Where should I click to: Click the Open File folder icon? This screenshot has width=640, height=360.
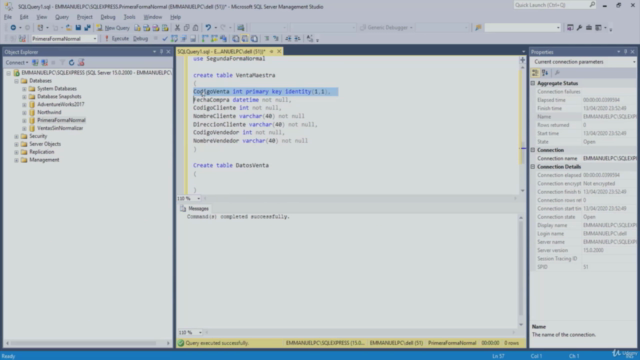point(69,28)
